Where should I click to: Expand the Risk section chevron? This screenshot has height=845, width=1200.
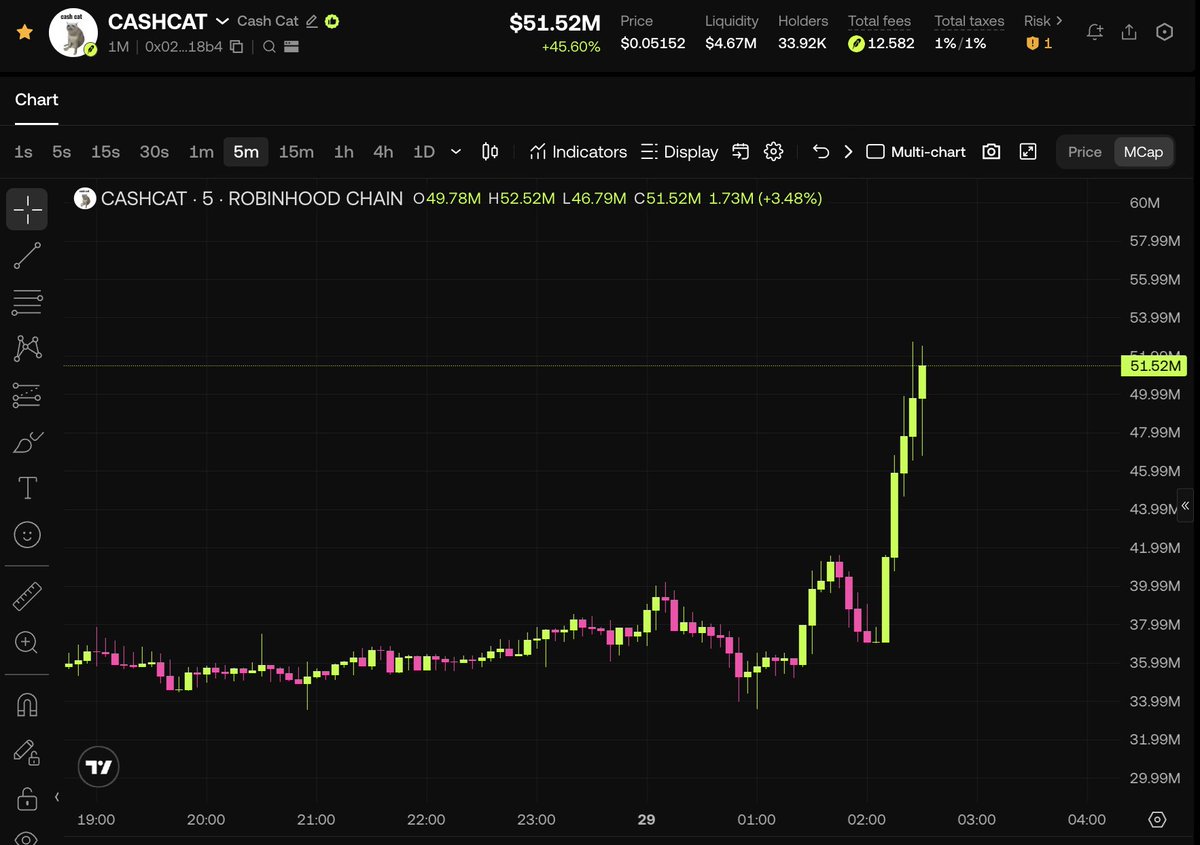1059,21
